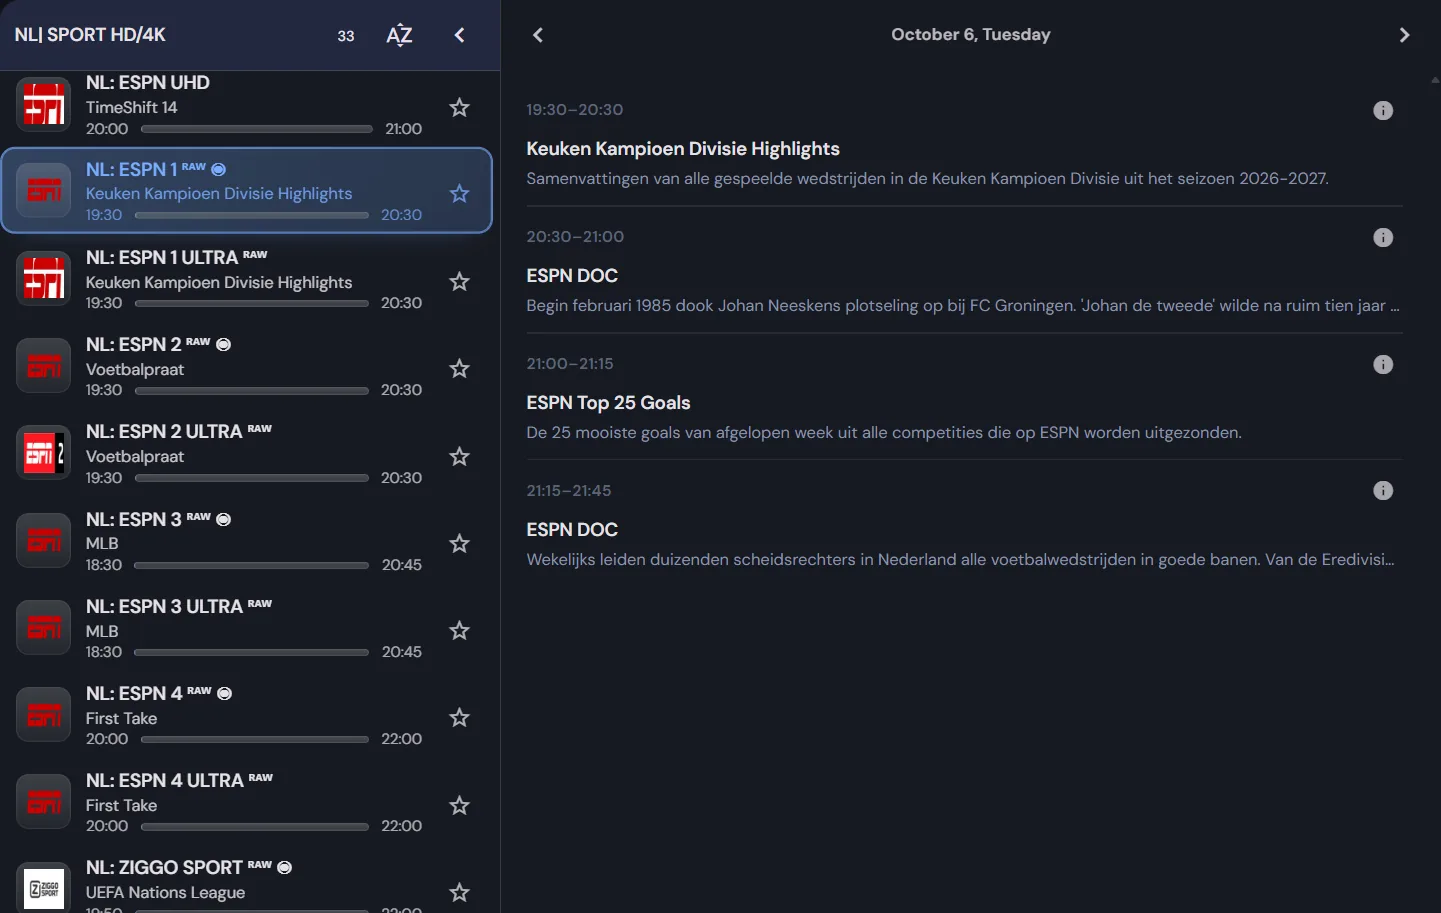Mark NL: ESPN 3 RAW as favorite
This screenshot has width=1441, height=913.
click(459, 543)
